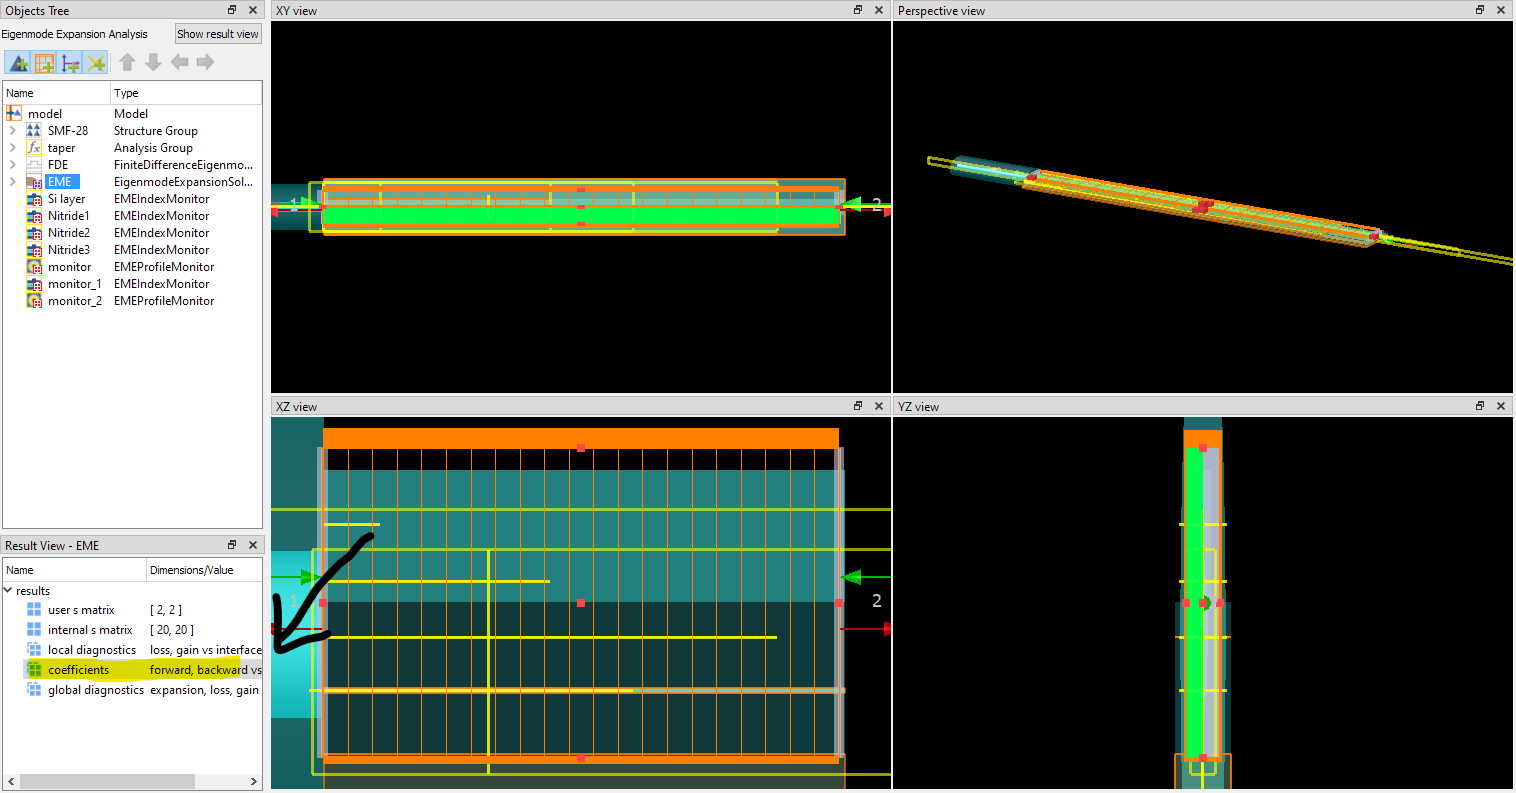Toggle the sources filter icon with arrows

[x=70, y=63]
